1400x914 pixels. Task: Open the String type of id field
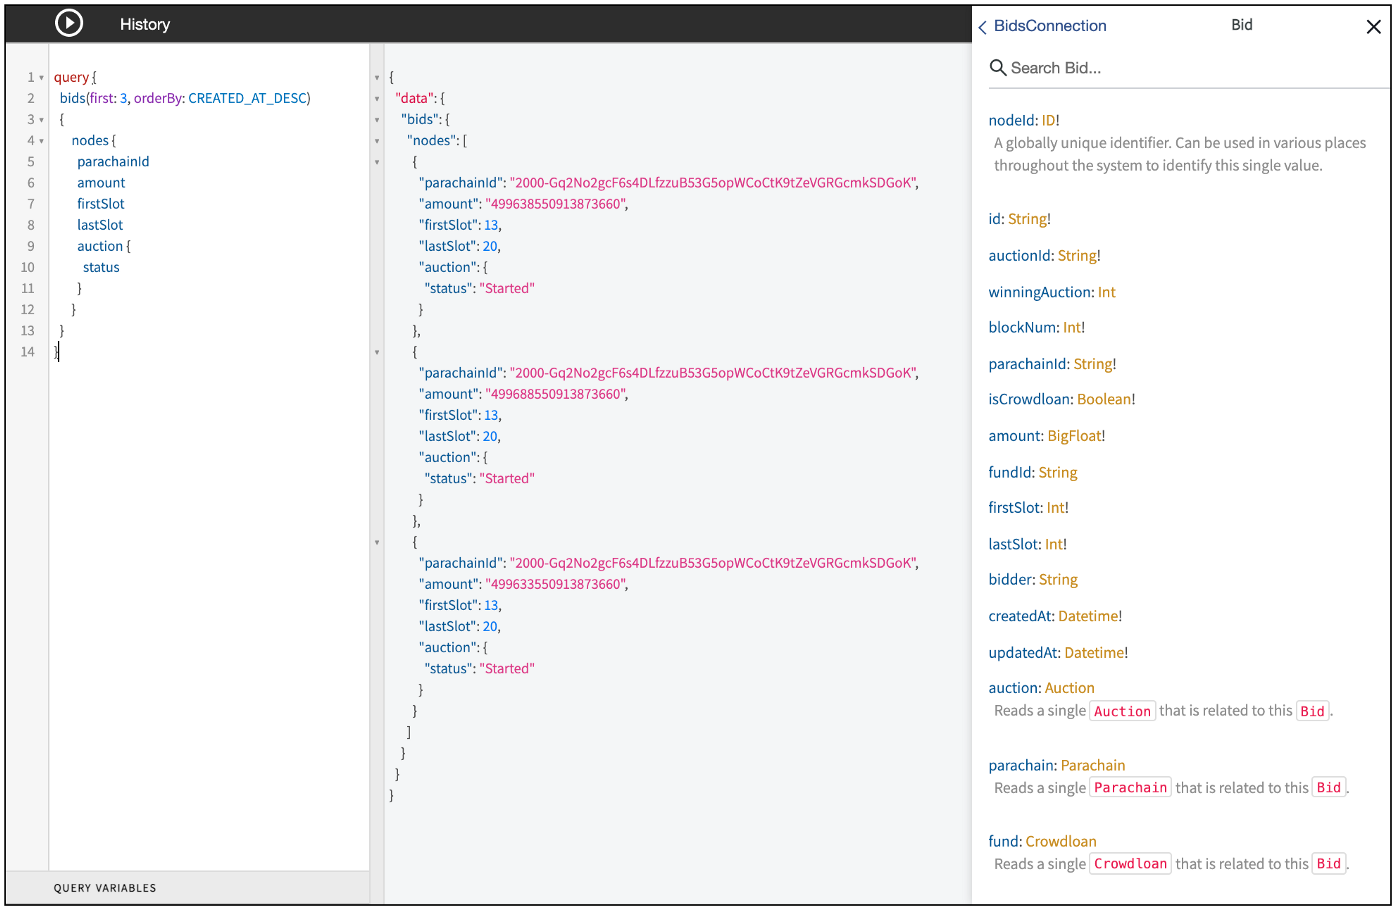(1027, 219)
